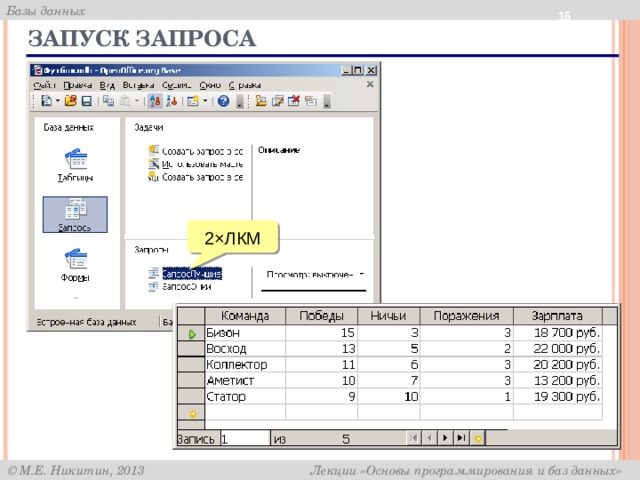Click the Edit object pencil icon

pos(278,101)
